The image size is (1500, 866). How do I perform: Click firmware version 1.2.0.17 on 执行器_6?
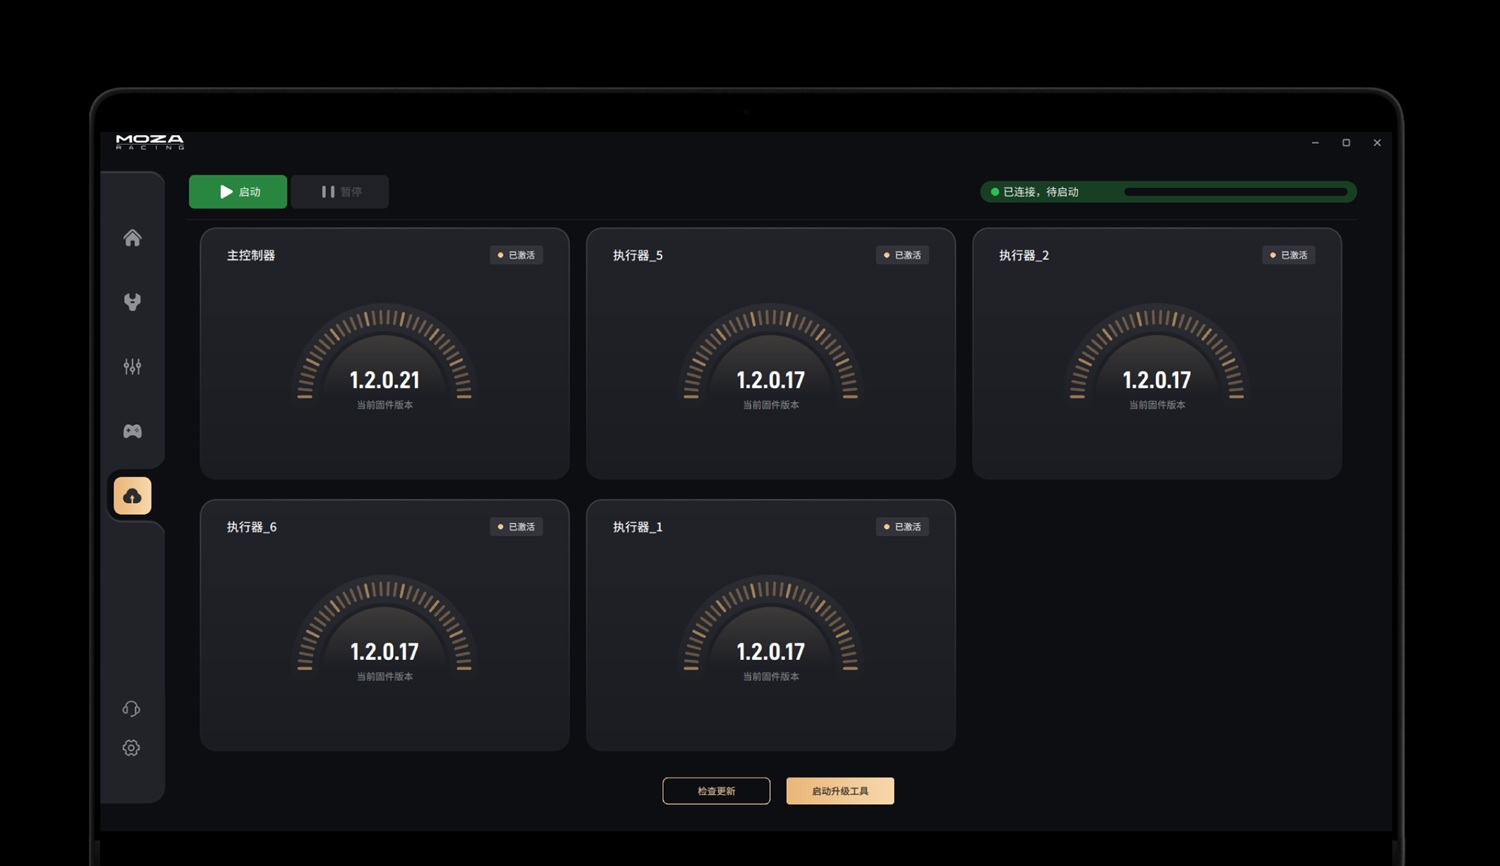(x=385, y=652)
